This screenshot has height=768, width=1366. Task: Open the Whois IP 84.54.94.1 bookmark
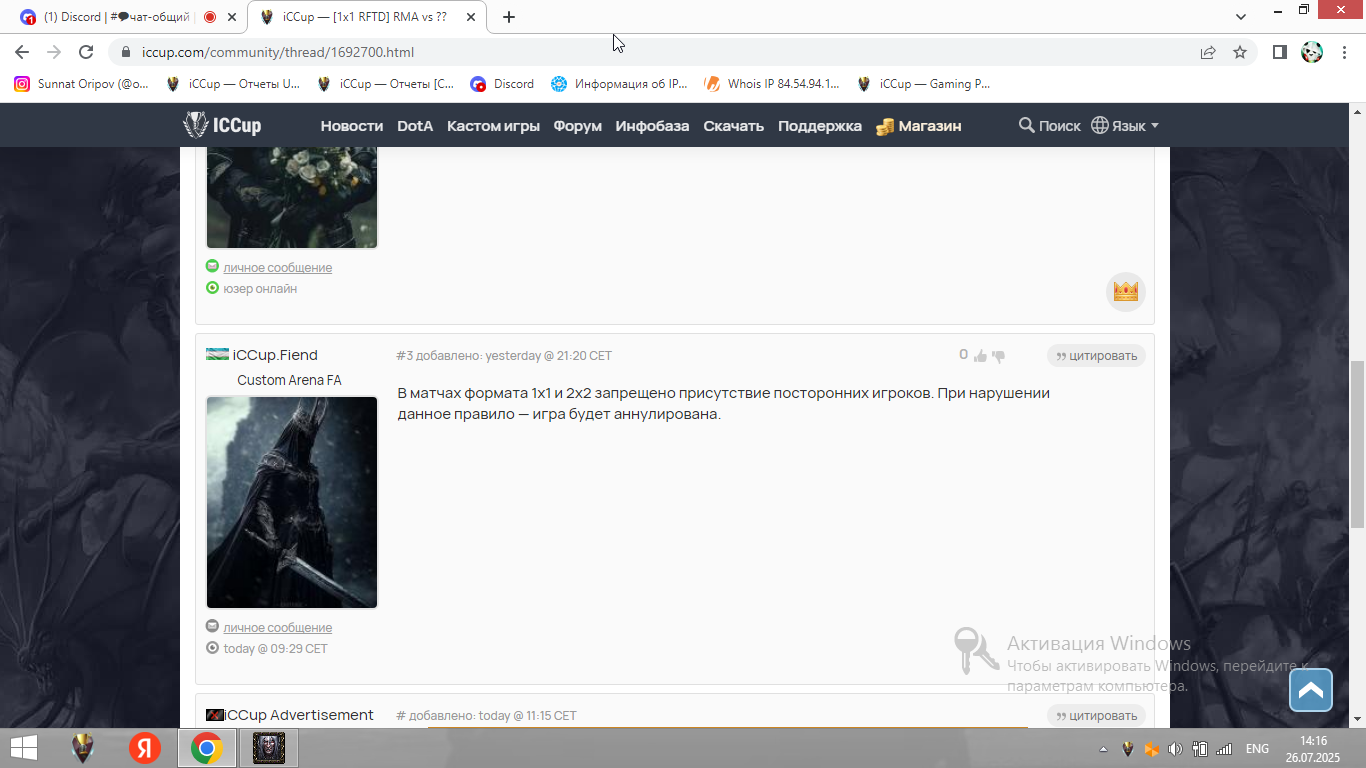coord(772,84)
